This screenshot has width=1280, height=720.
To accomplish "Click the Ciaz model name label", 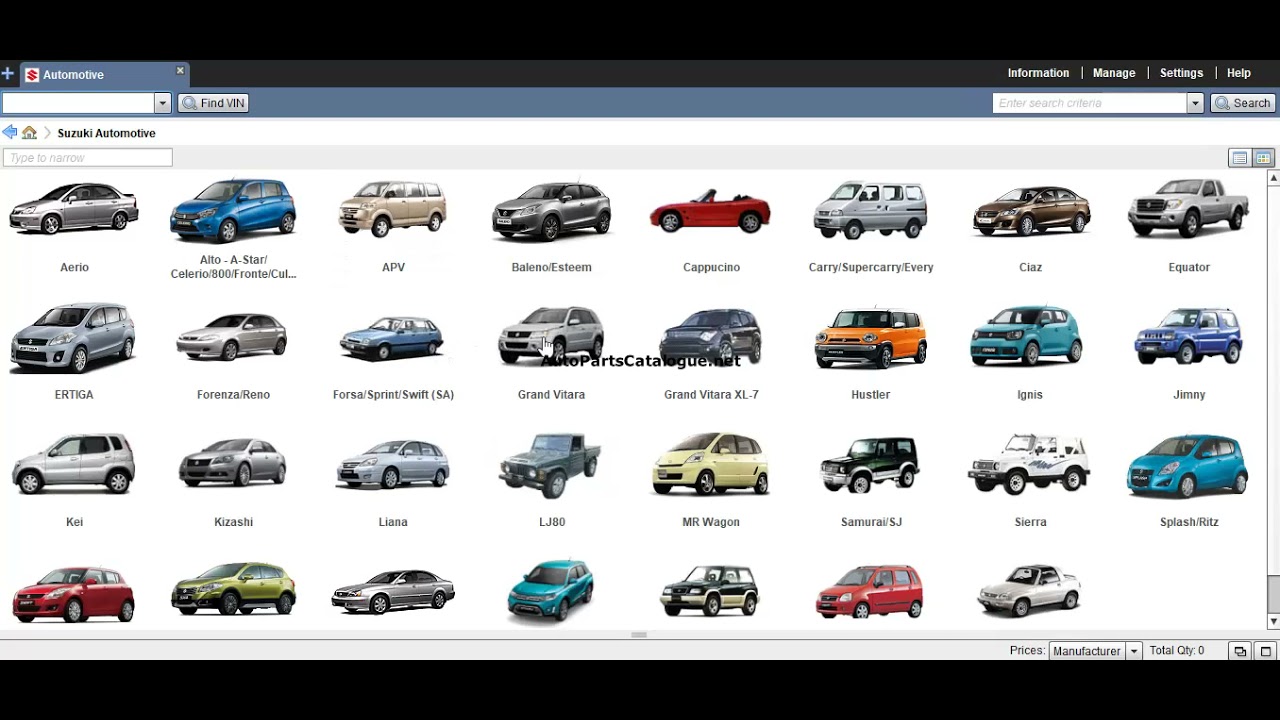I will [x=1030, y=267].
